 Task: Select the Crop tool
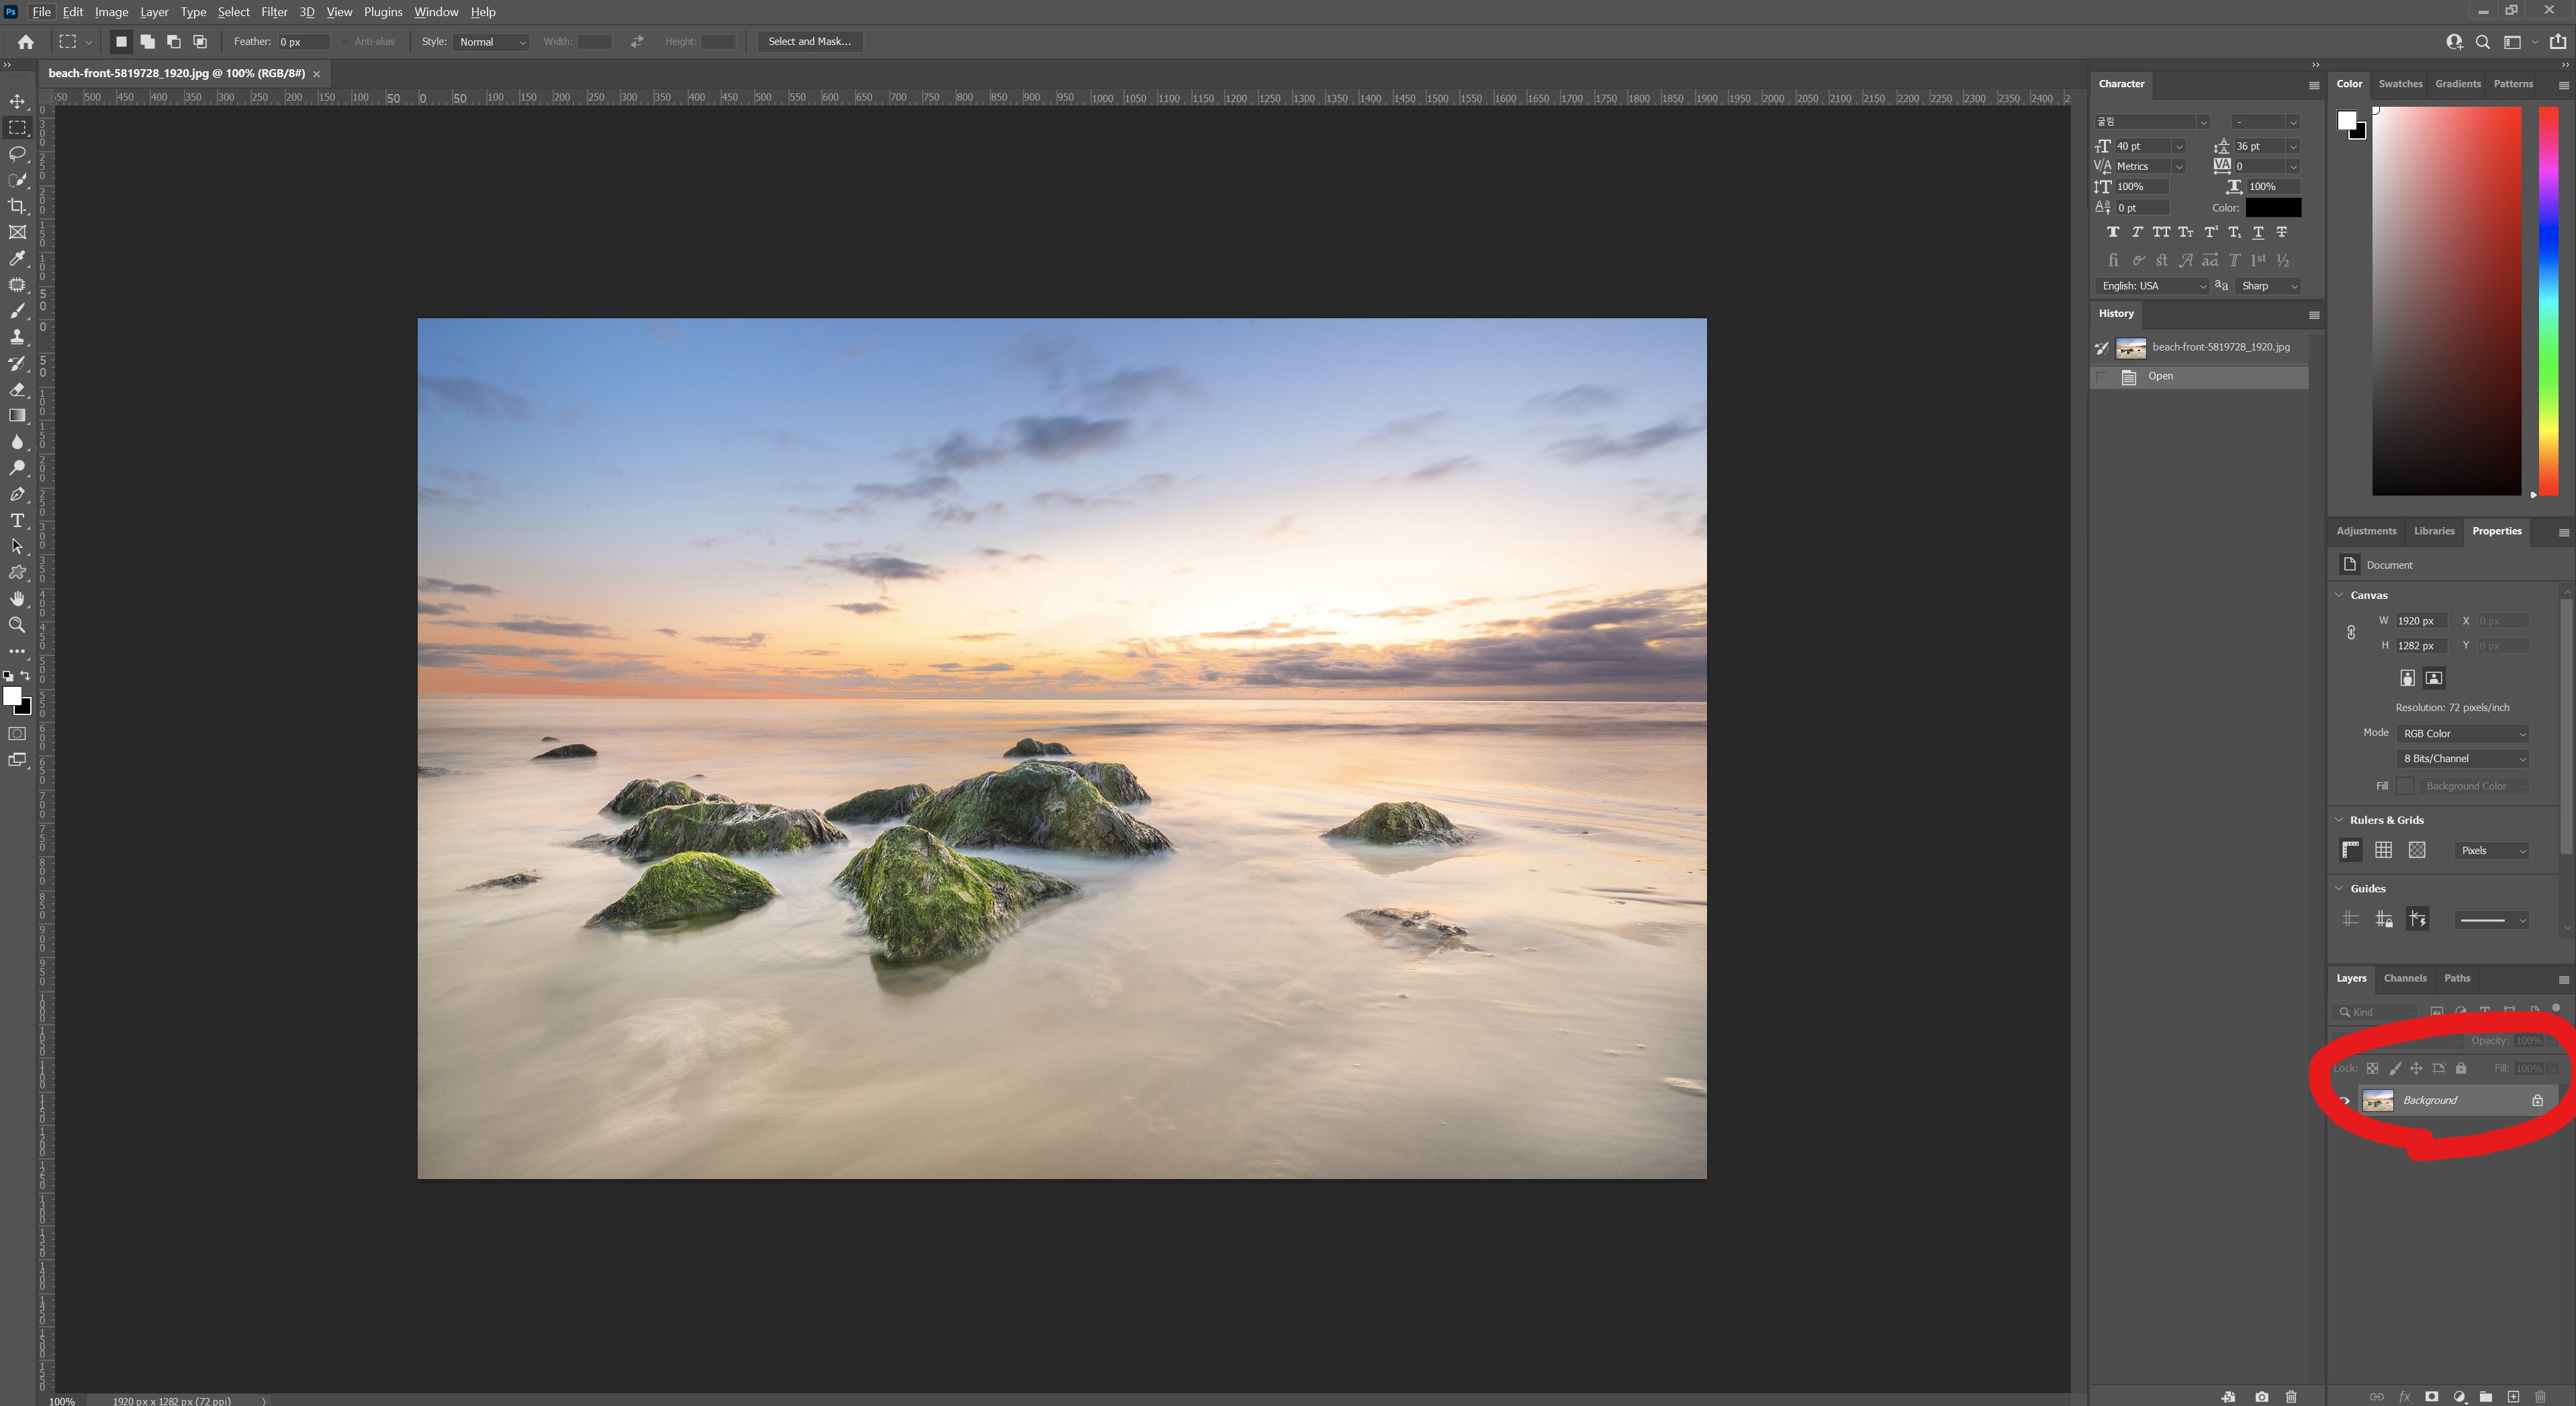click(17, 206)
